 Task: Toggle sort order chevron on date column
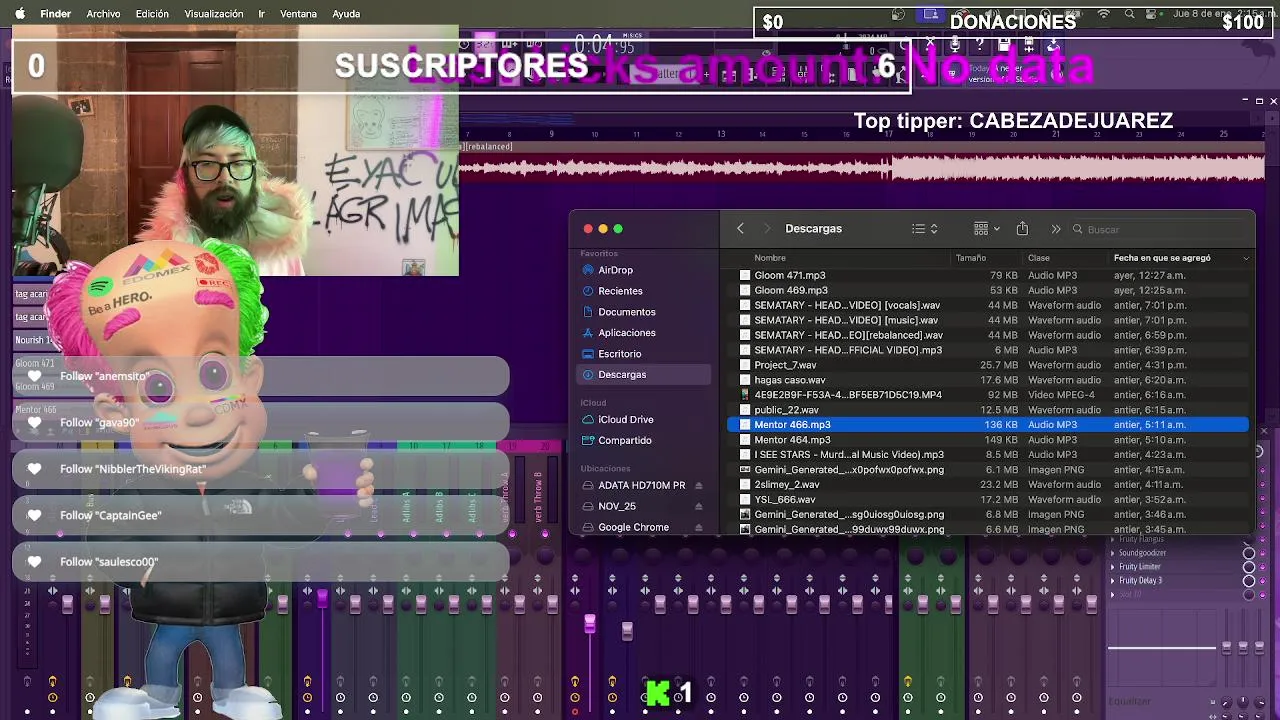[1246, 258]
